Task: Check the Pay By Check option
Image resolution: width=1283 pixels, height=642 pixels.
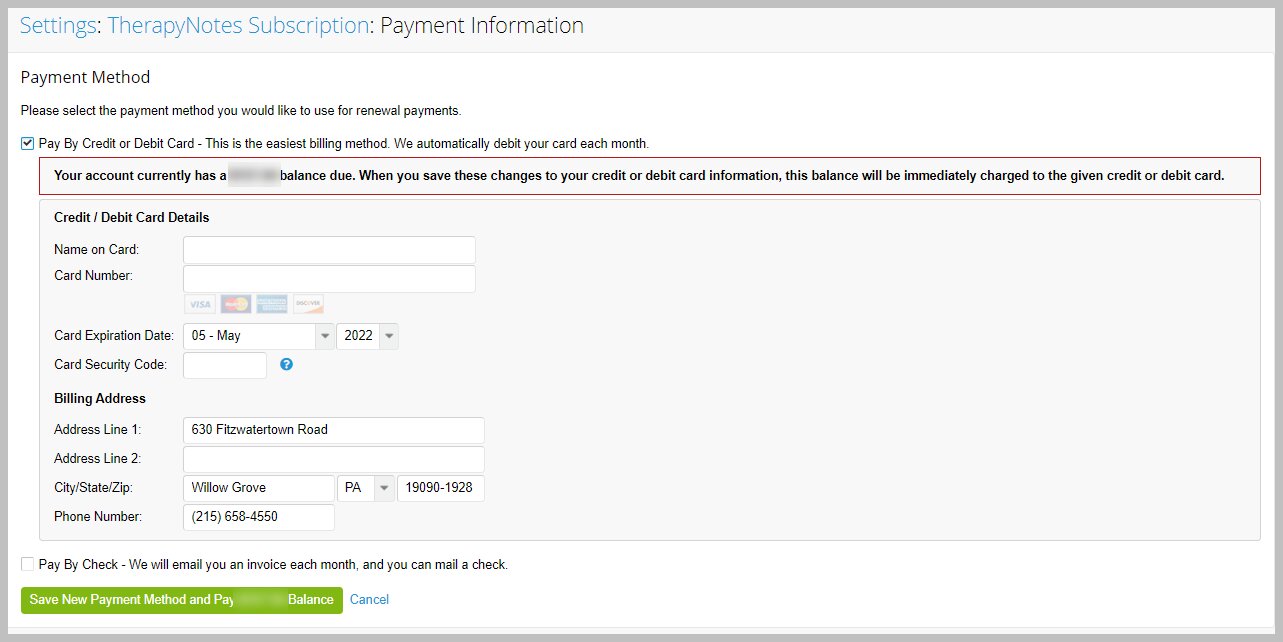Action: (x=27, y=565)
